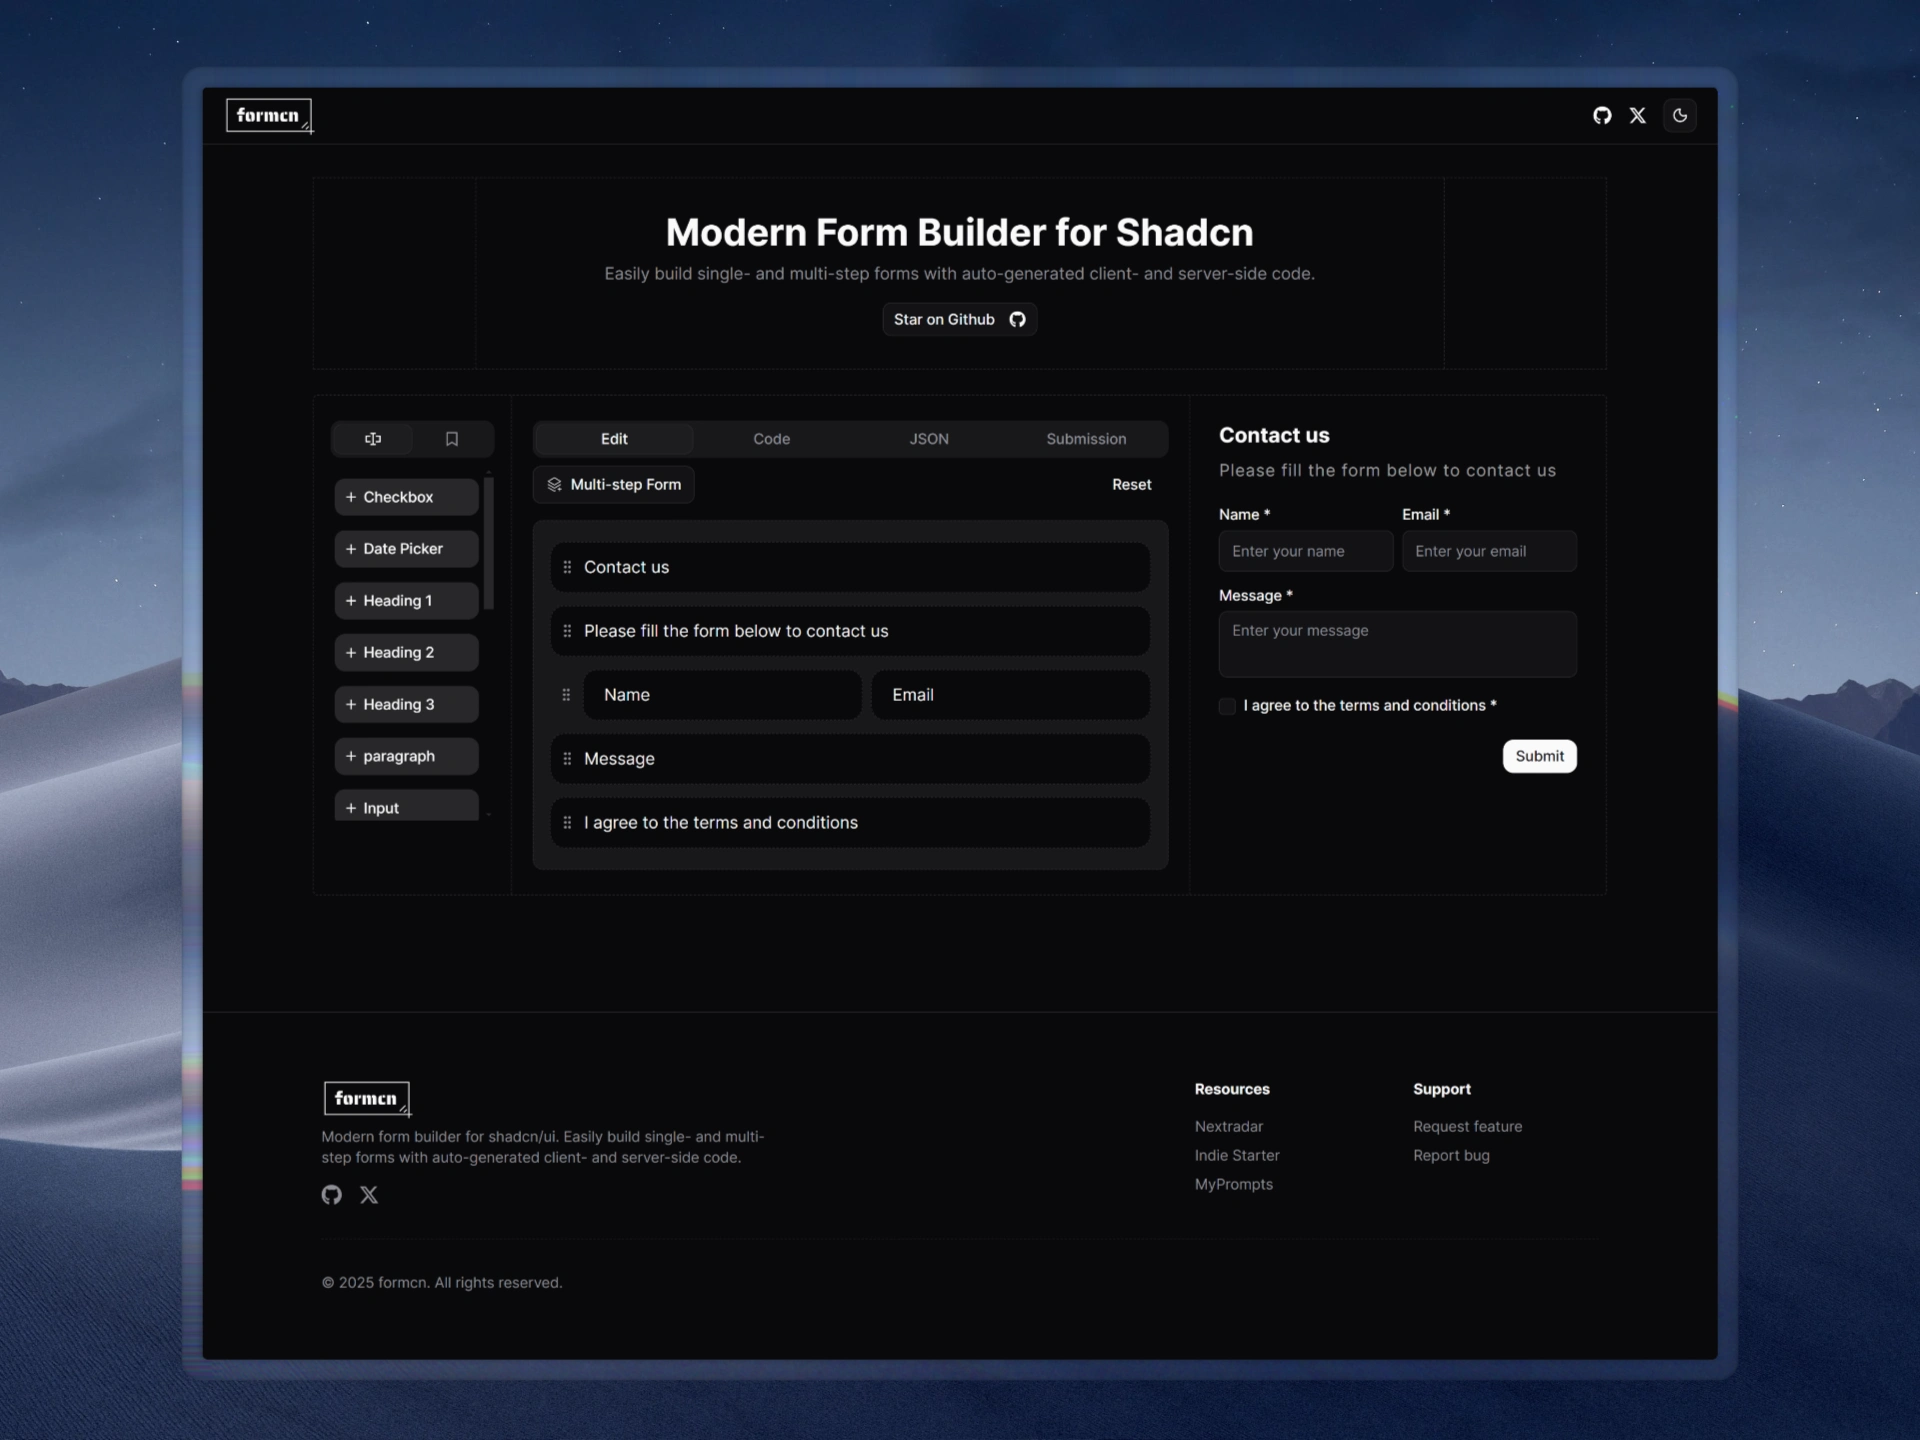Switch to the Submission tab

coord(1086,439)
